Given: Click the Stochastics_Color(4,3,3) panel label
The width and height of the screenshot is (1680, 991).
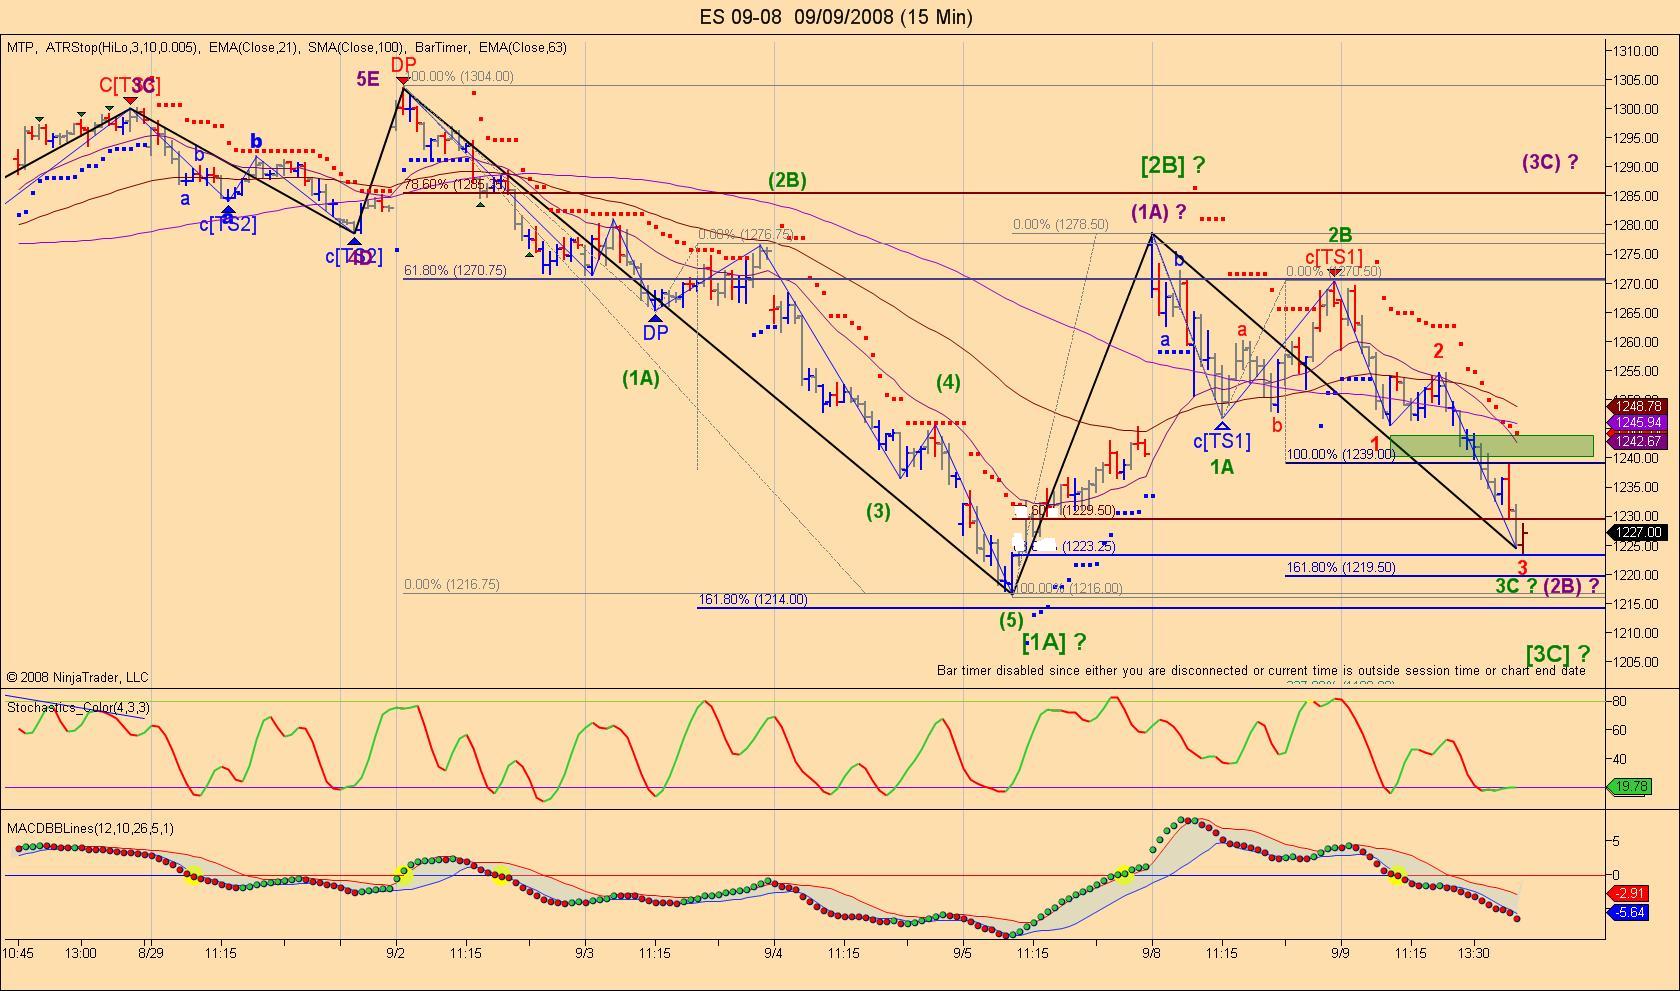Looking at the screenshot, I should [x=79, y=707].
